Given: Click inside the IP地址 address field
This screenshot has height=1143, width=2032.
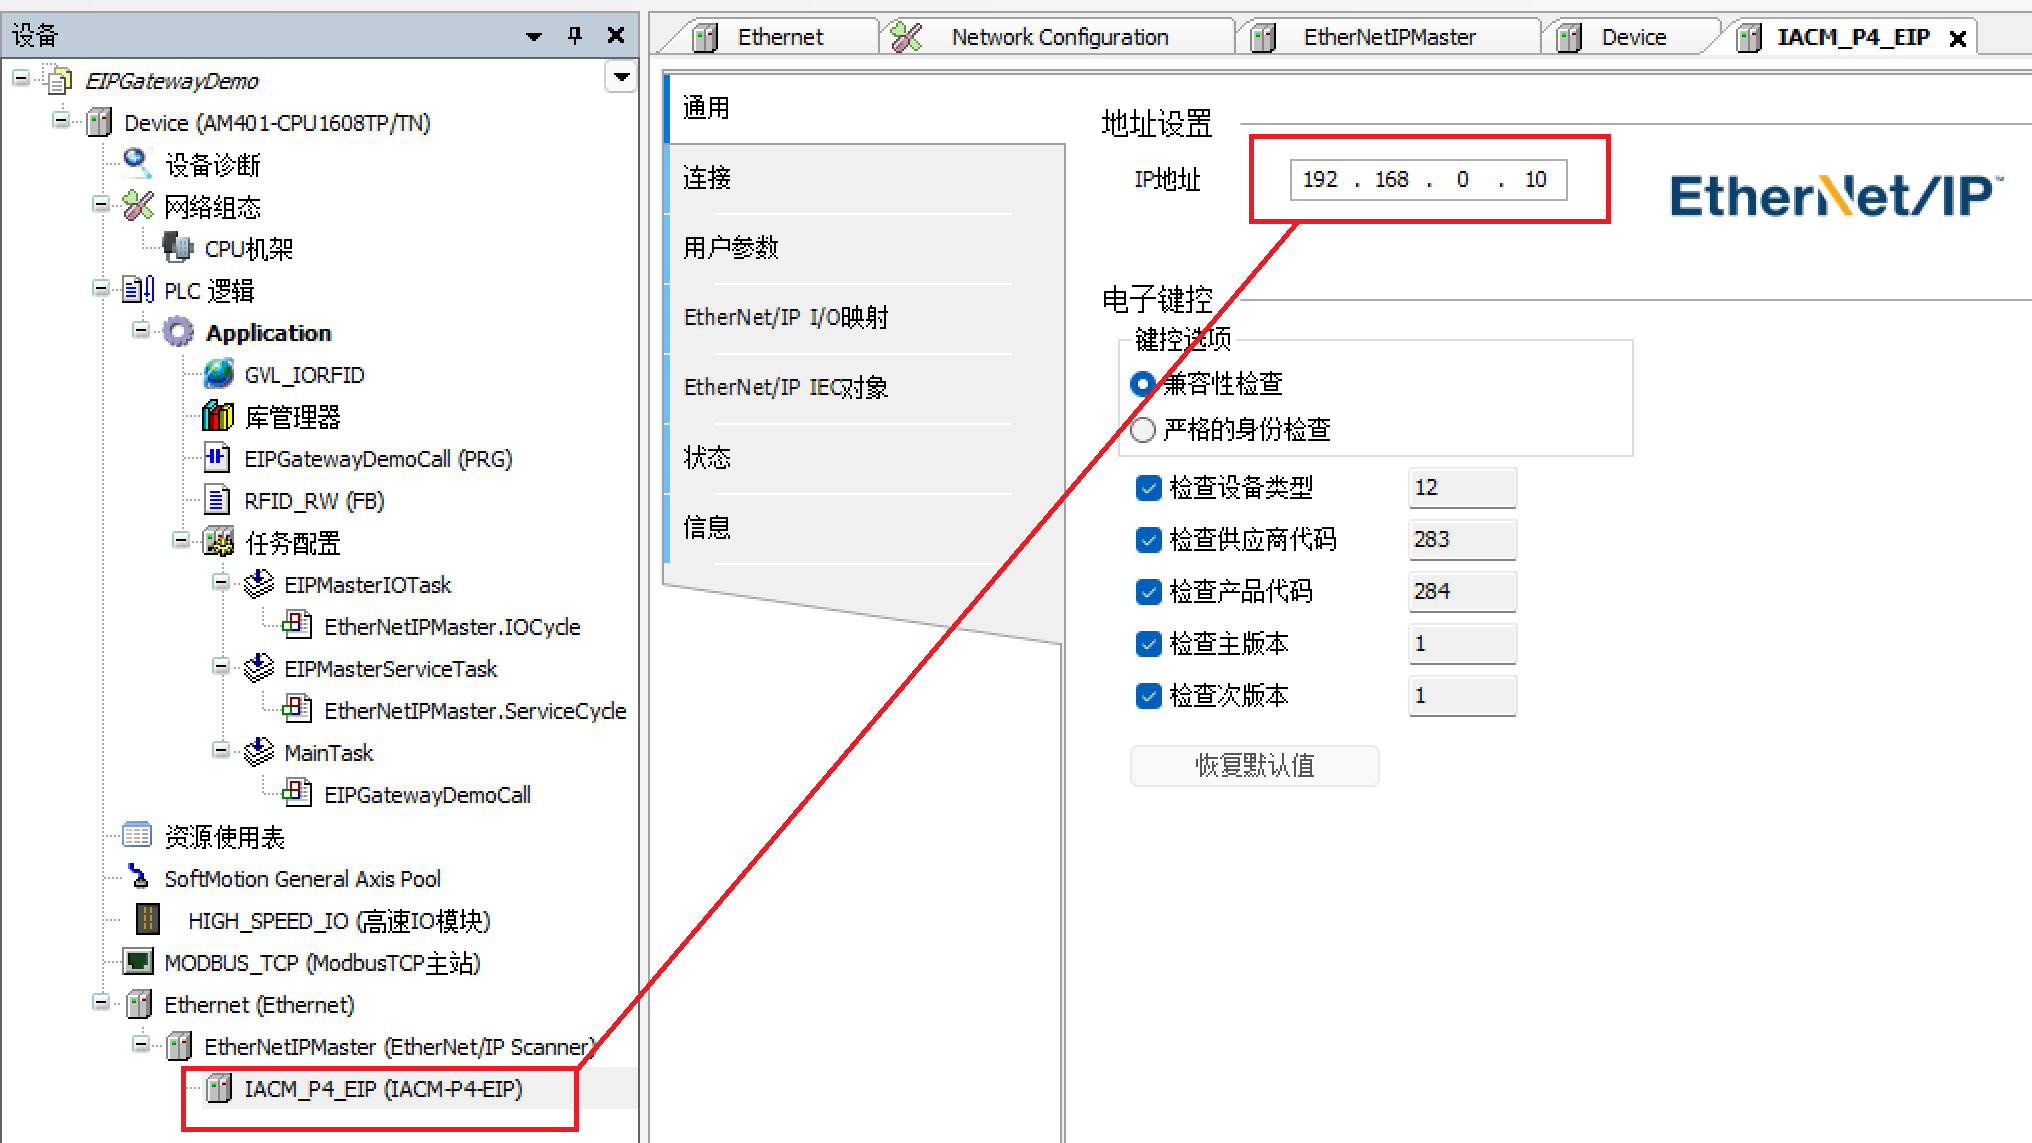Looking at the screenshot, I should (1425, 179).
